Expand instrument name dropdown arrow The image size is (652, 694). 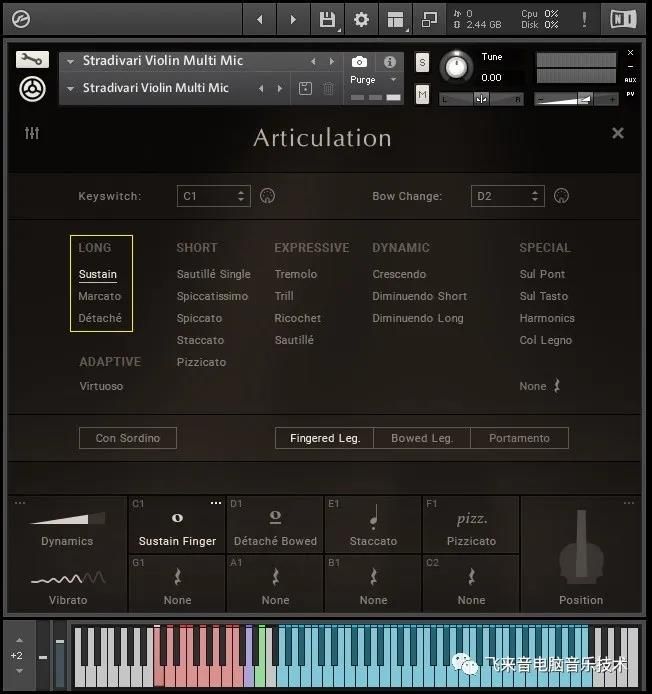(70, 62)
